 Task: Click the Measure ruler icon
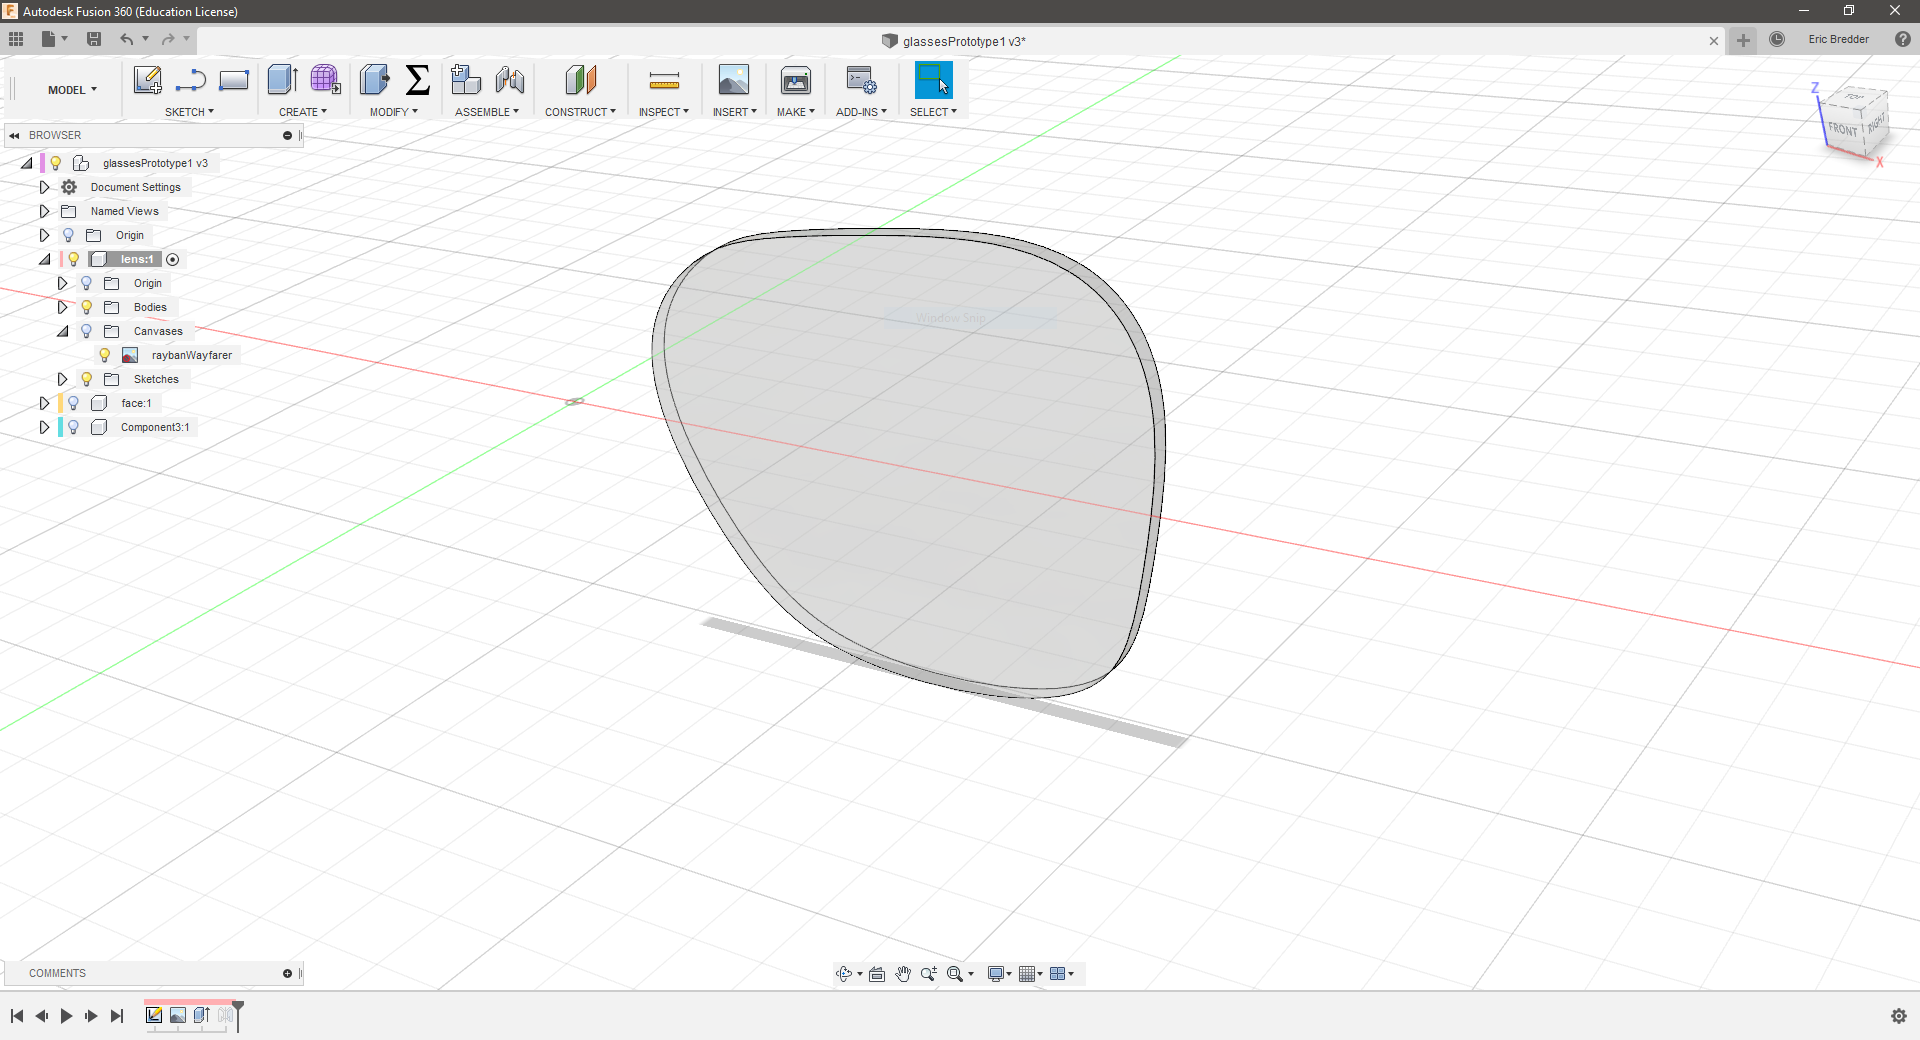664,81
